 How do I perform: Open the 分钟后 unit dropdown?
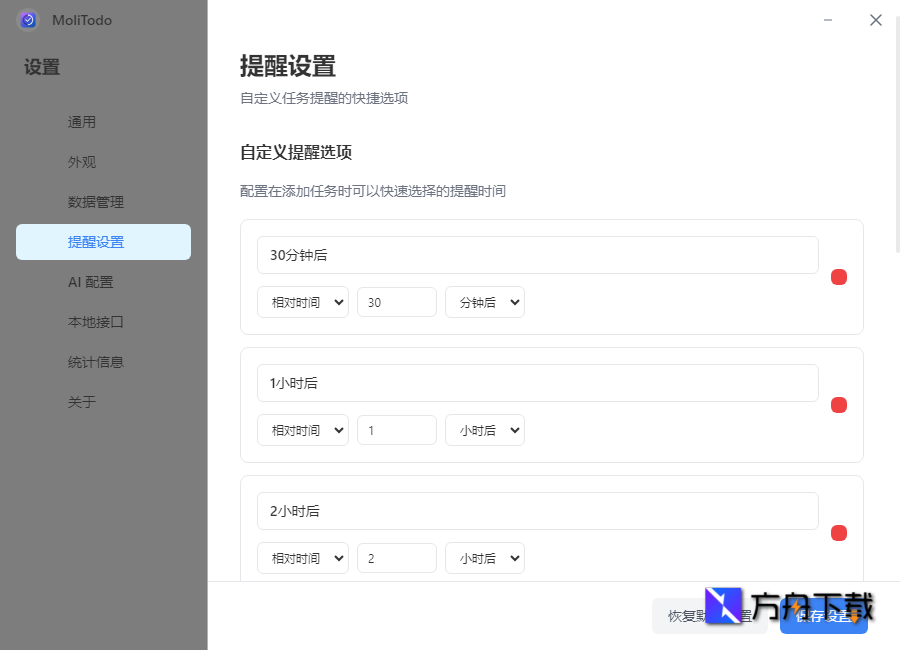click(484, 301)
